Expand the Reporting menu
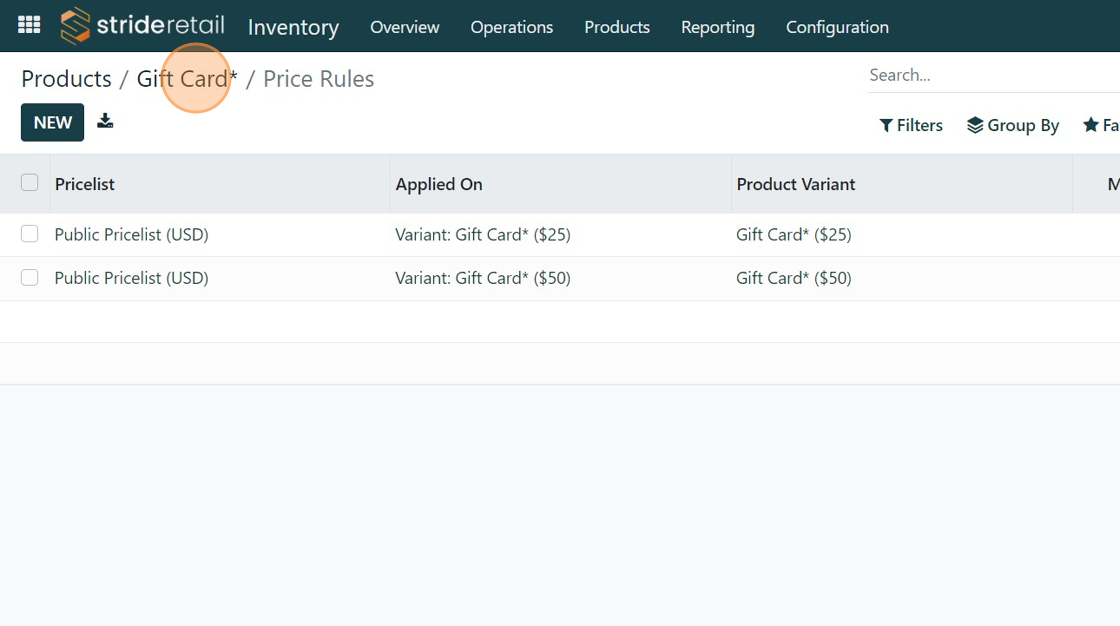Image resolution: width=1120 pixels, height=626 pixels. (717, 27)
